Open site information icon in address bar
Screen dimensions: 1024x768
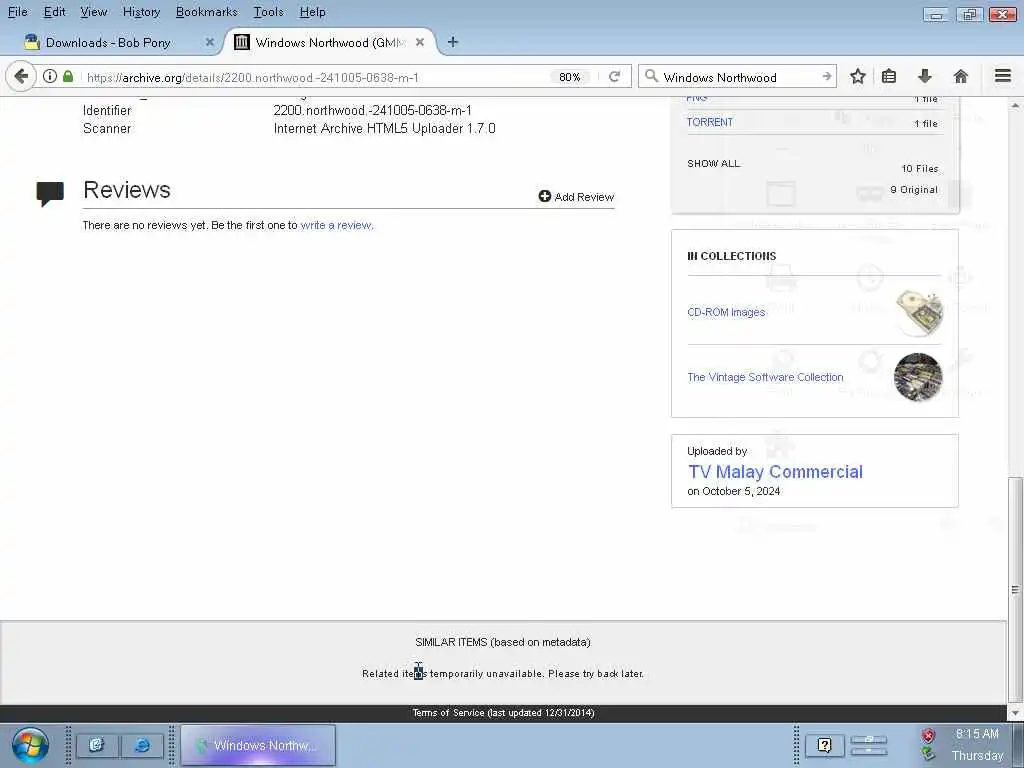(x=50, y=76)
